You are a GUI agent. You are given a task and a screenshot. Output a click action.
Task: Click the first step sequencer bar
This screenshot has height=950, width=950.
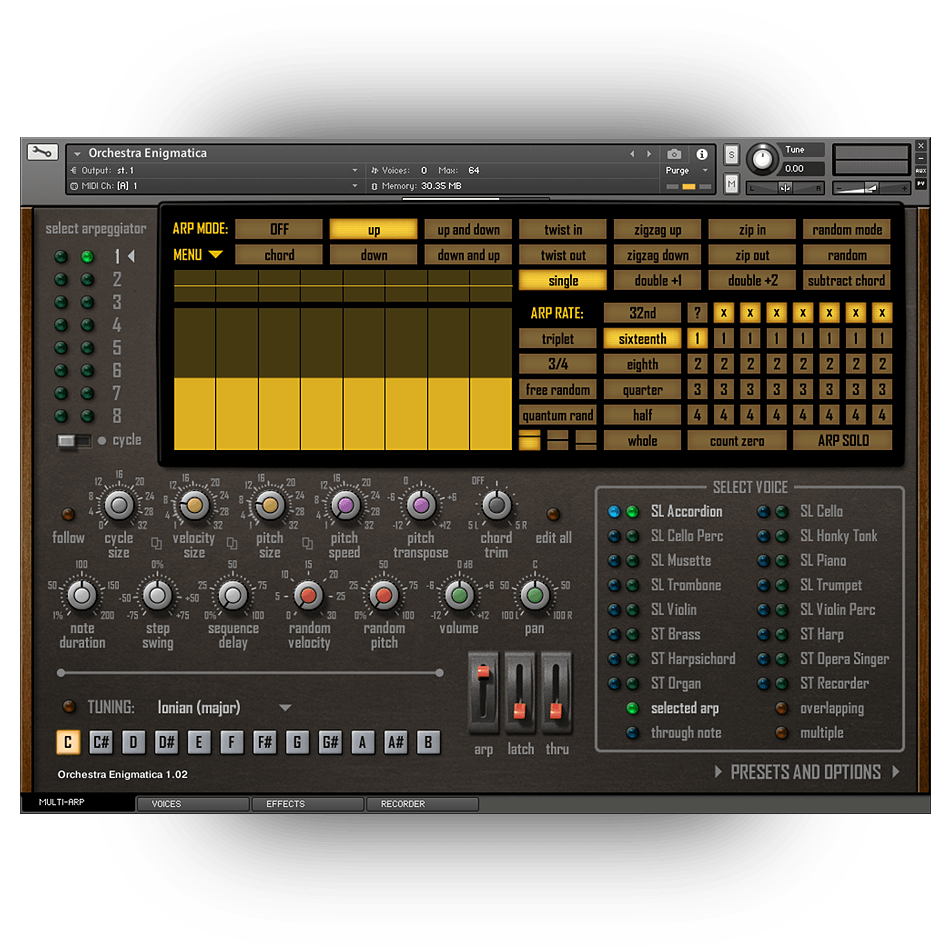[194, 379]
